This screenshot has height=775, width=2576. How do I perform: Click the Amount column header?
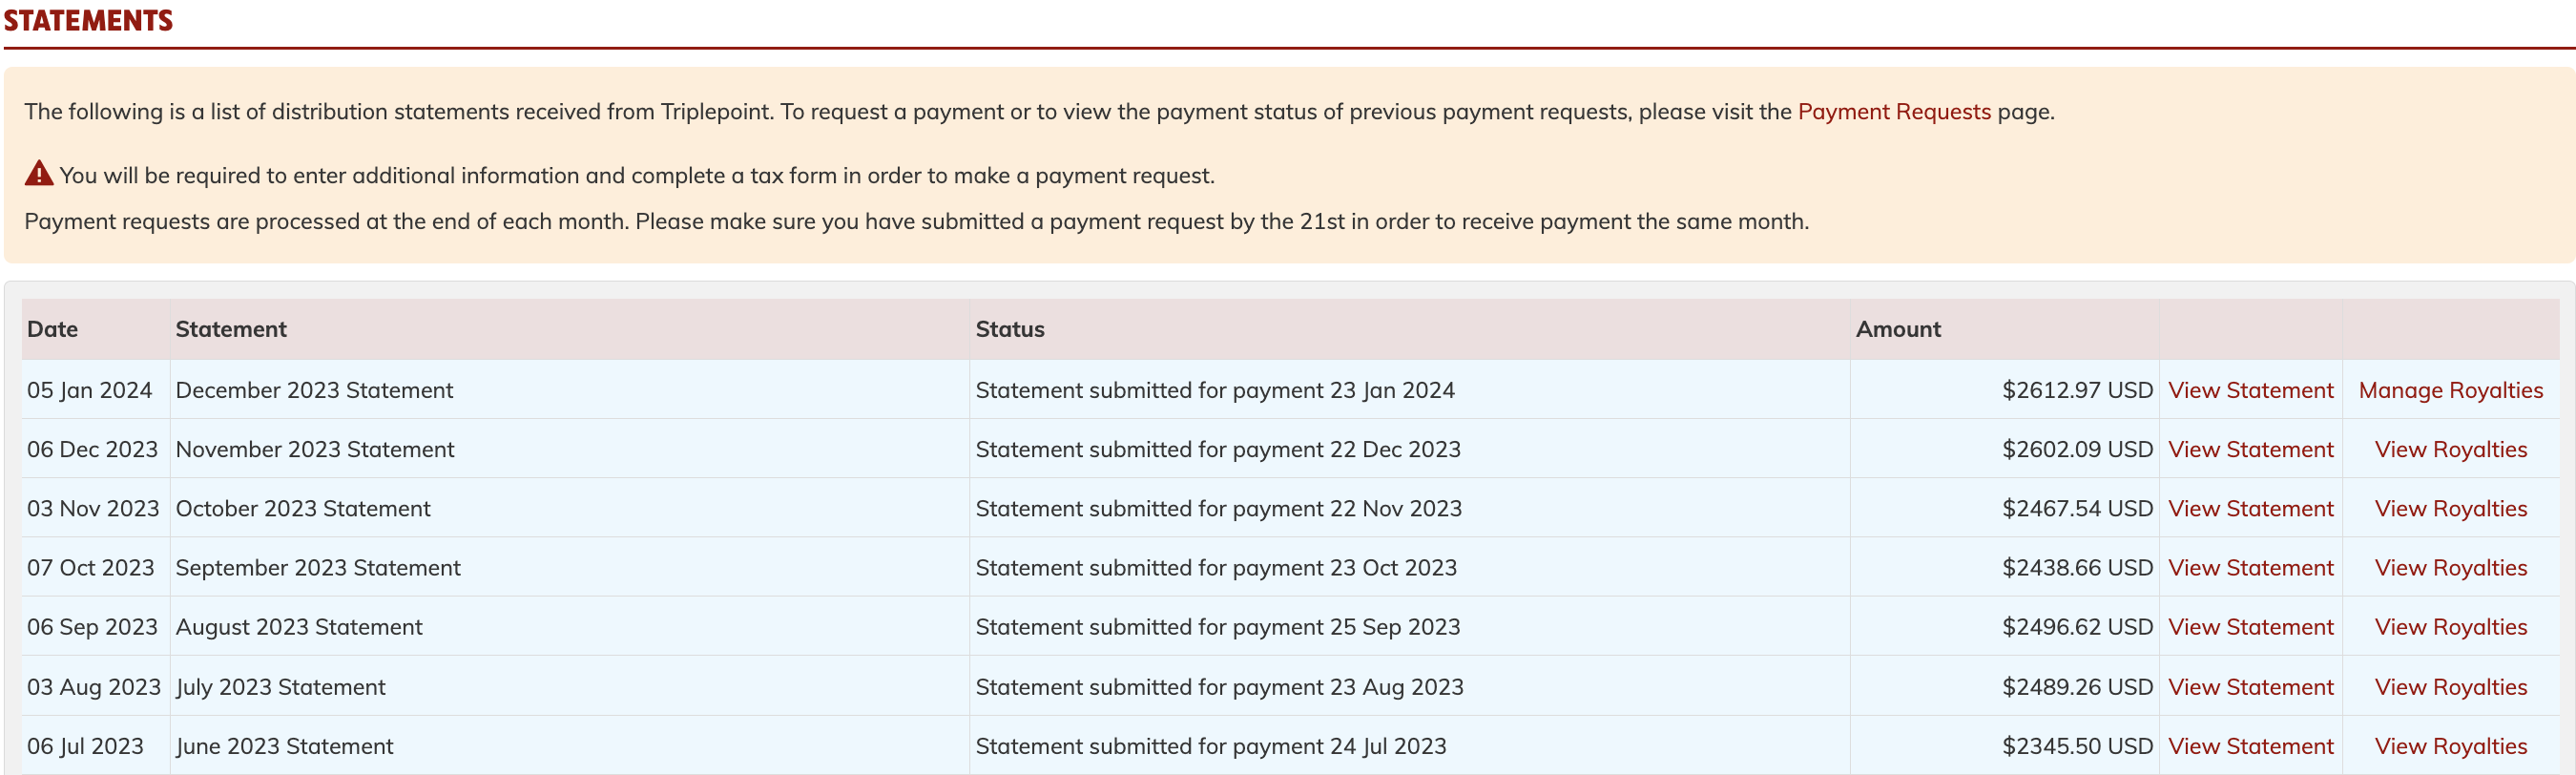pyautogui.click(x=1897, y=329)
